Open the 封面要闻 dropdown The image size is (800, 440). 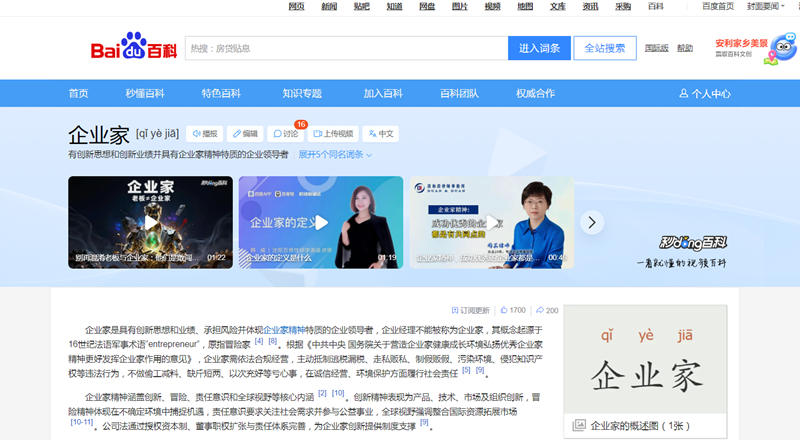click(x=765, y=6)
